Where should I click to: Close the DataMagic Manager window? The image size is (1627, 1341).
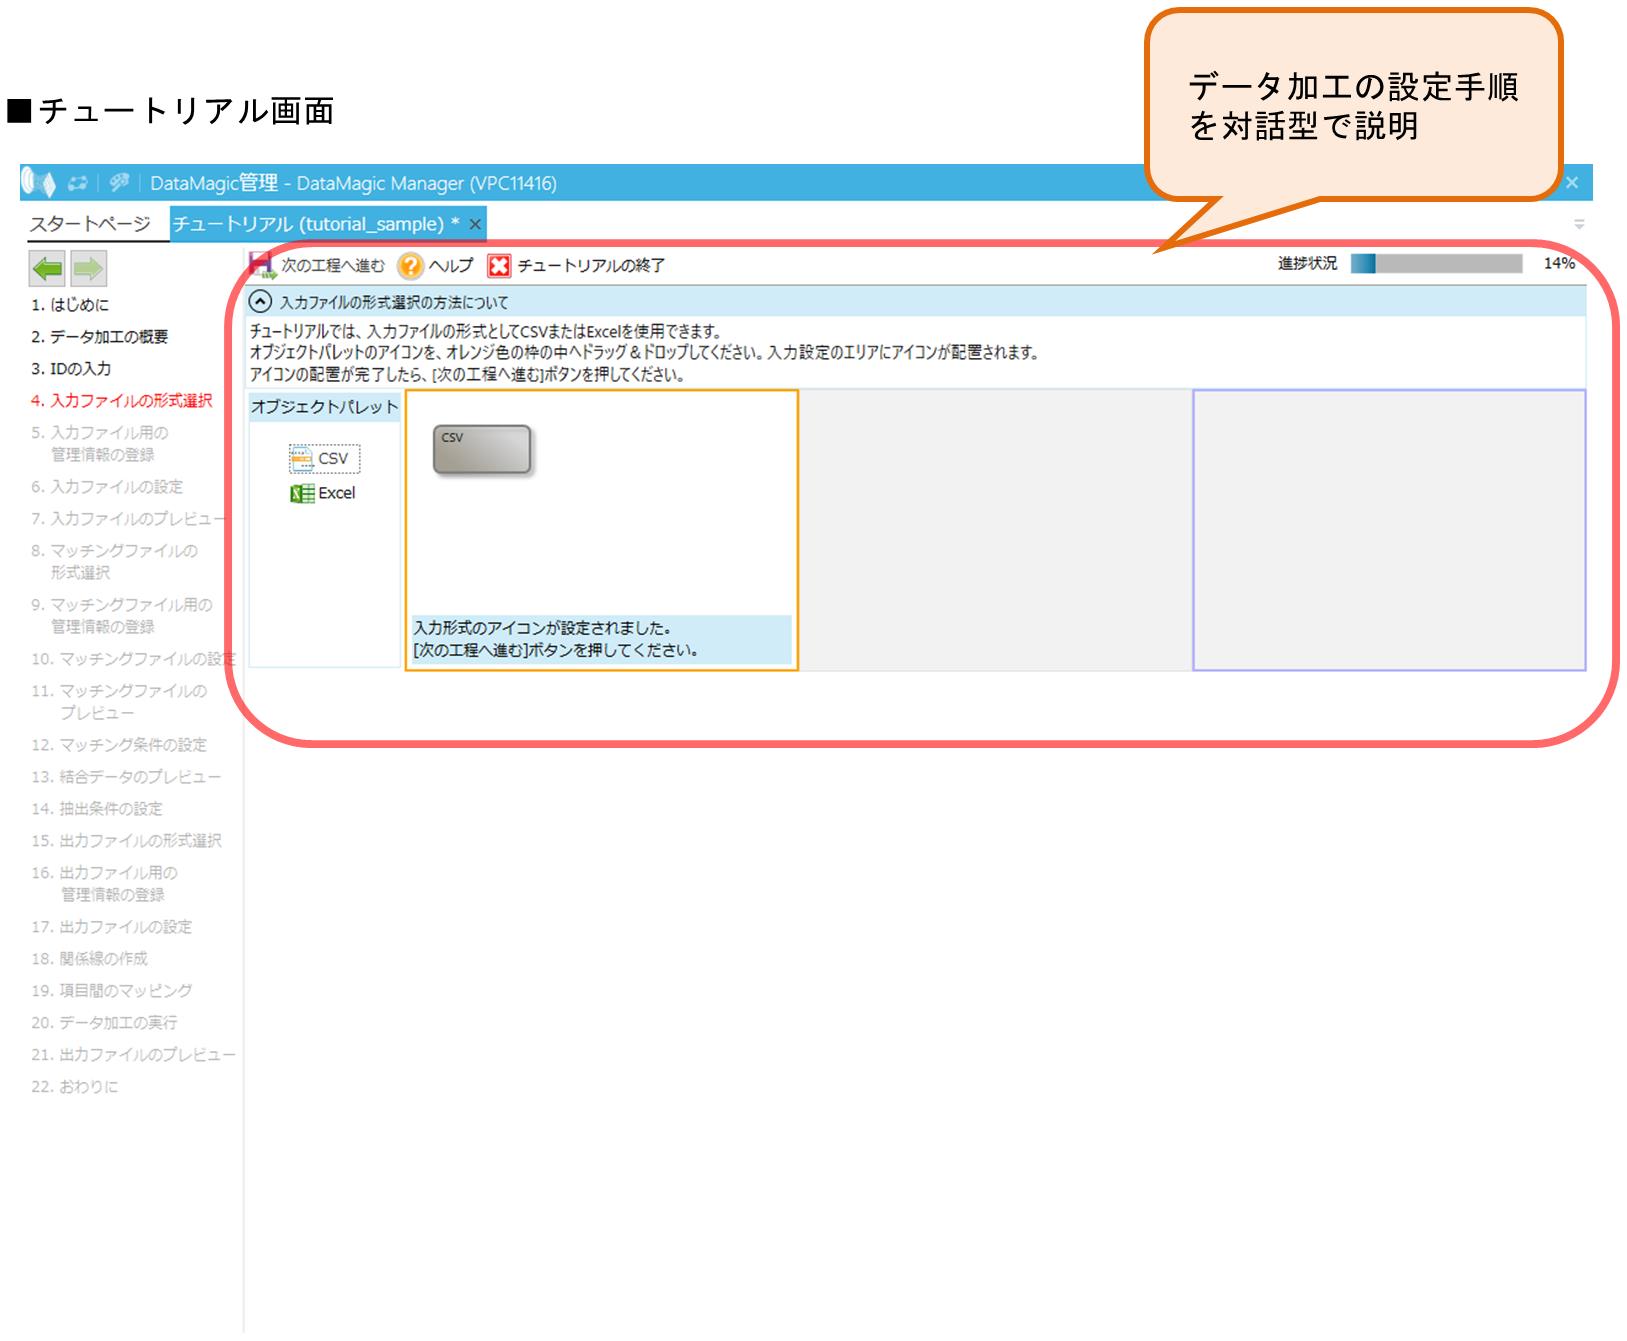1572,183
